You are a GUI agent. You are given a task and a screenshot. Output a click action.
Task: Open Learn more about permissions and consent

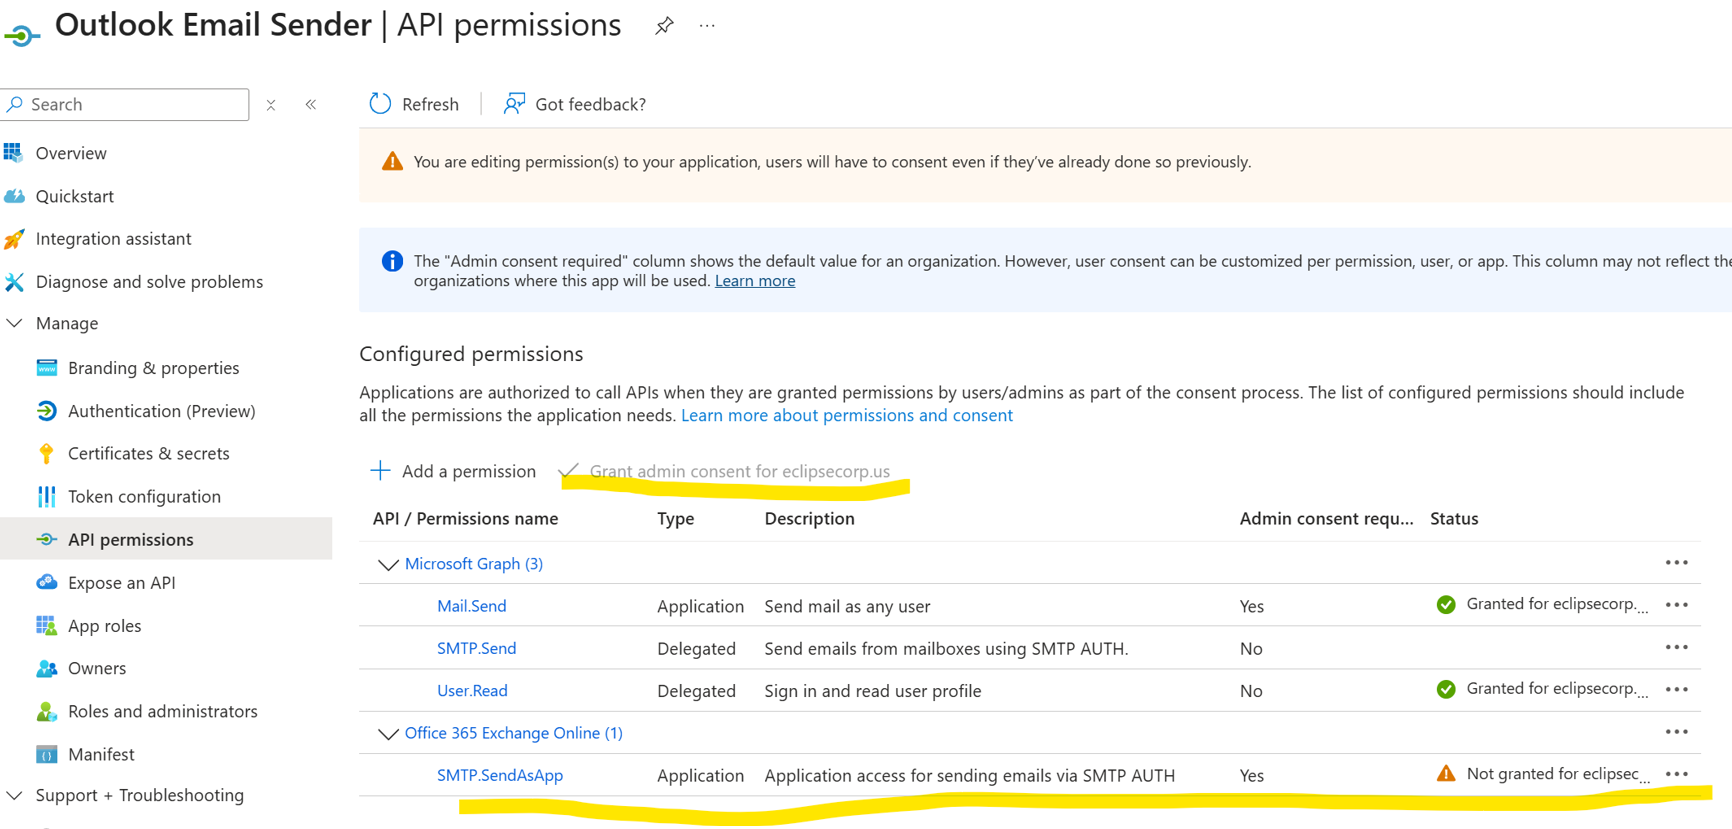[846, 415]
